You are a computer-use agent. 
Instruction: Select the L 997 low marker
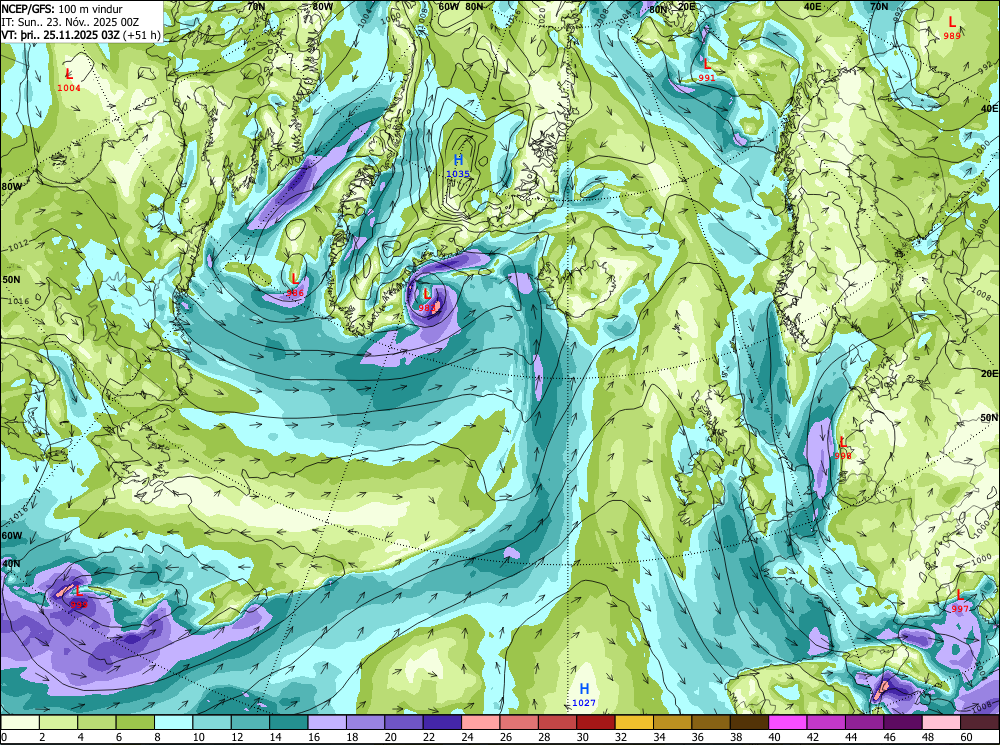[960, 601]
